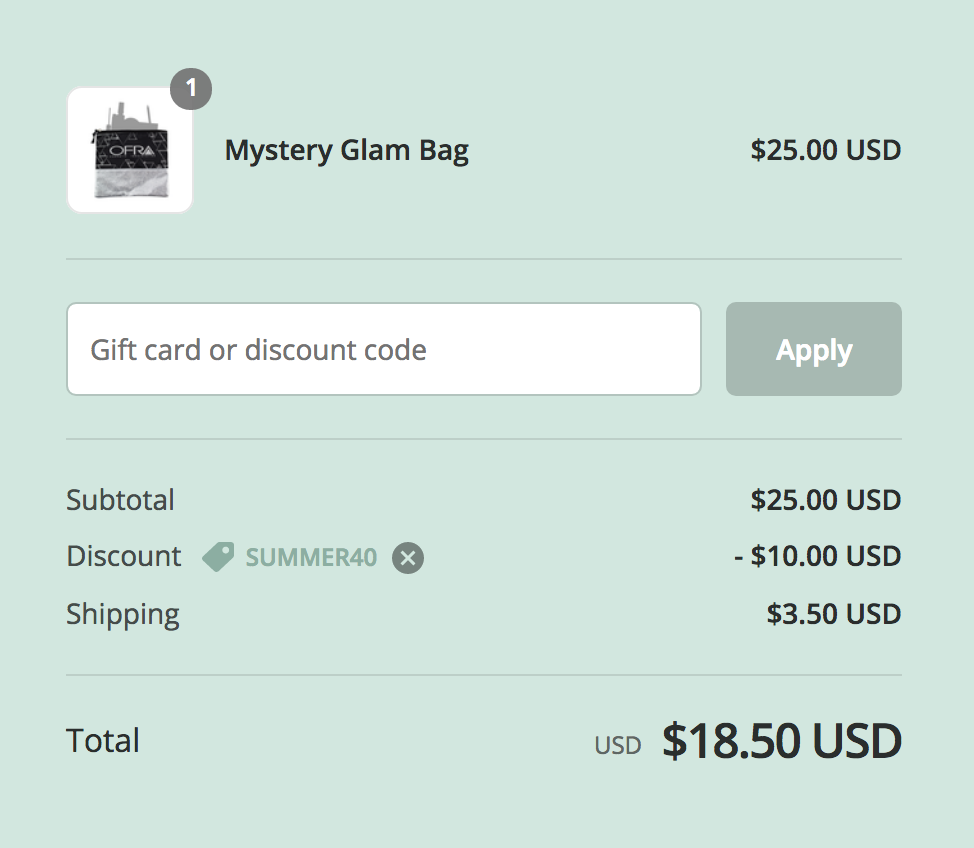This screenshot has height=848, width=974.
Task: Open the Mystery Glam Bag thumbnail
Action: click(130, 150)
